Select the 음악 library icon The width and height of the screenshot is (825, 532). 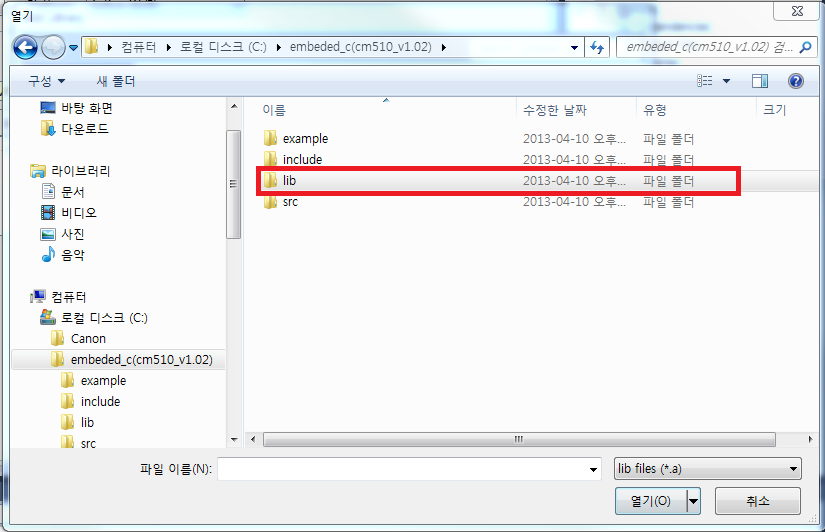48,255
